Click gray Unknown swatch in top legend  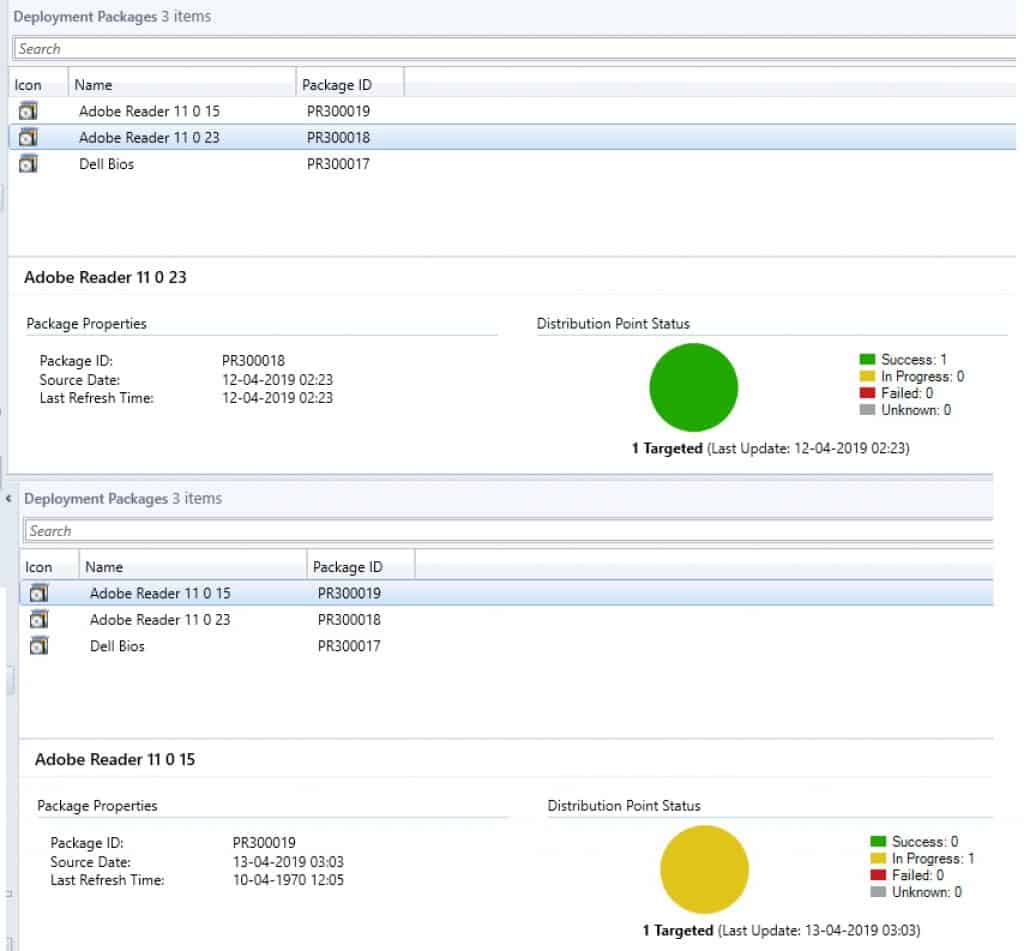[x=867, y=410]
